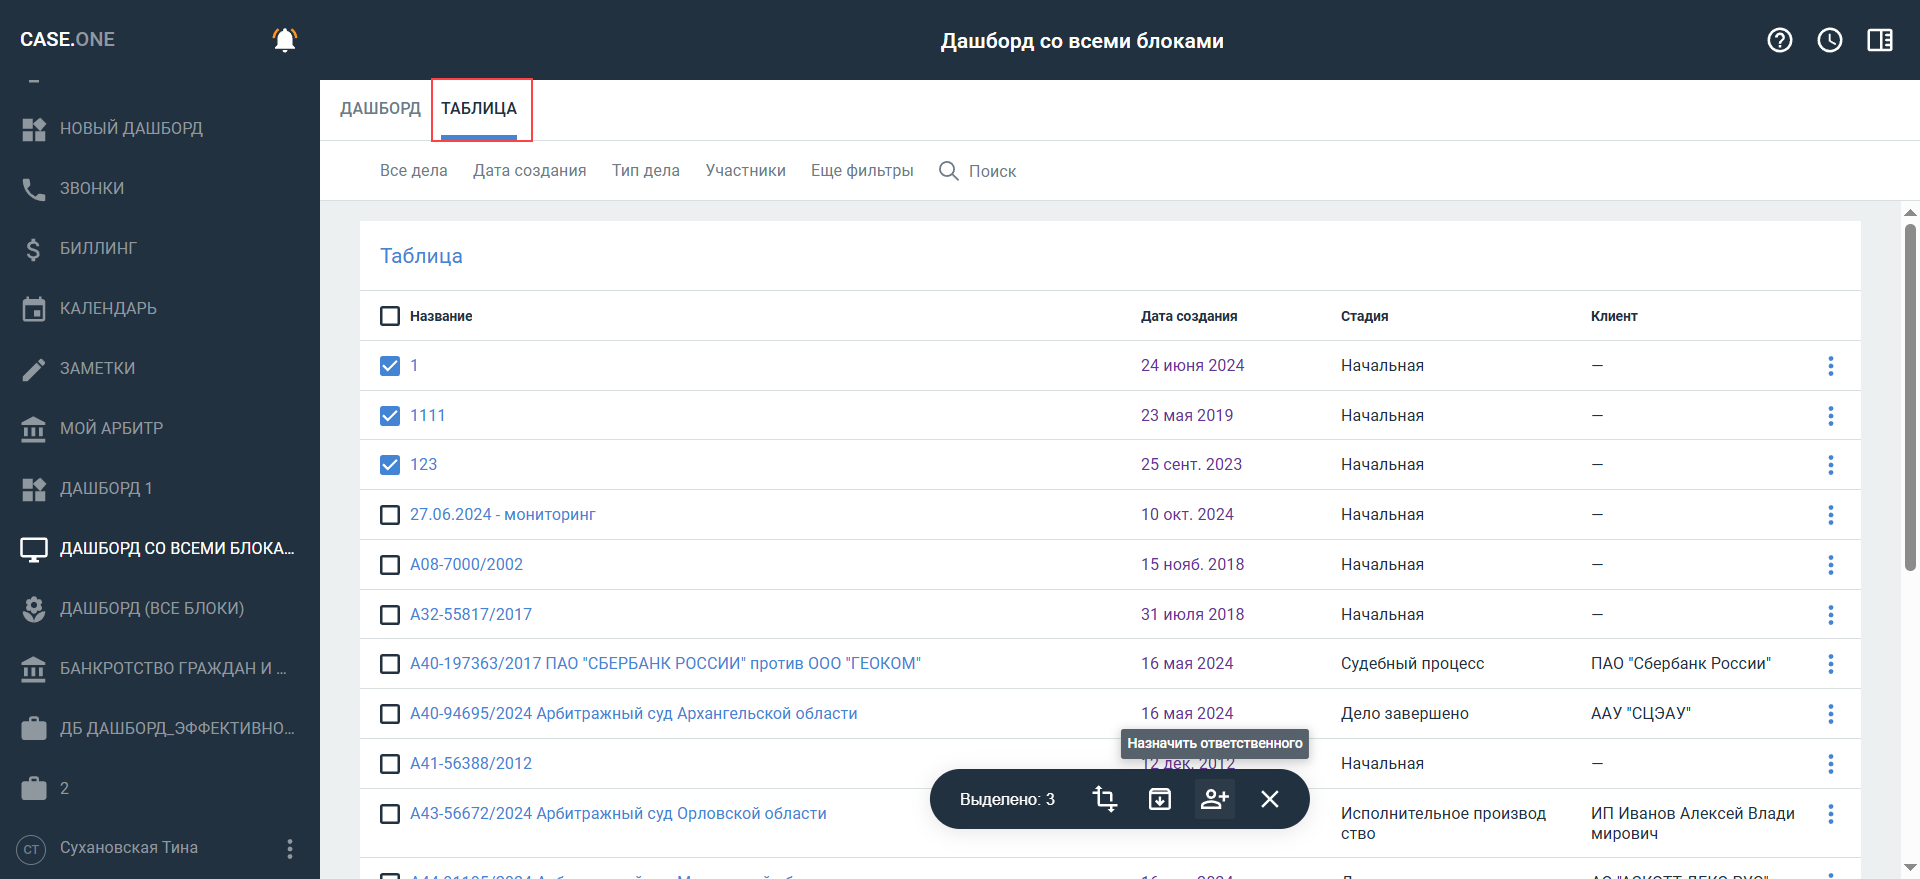The width and height of the screenshot is (1920, 879).
Task: Click the Новый дашборд sidebar icon
Action: click(34, 129)
